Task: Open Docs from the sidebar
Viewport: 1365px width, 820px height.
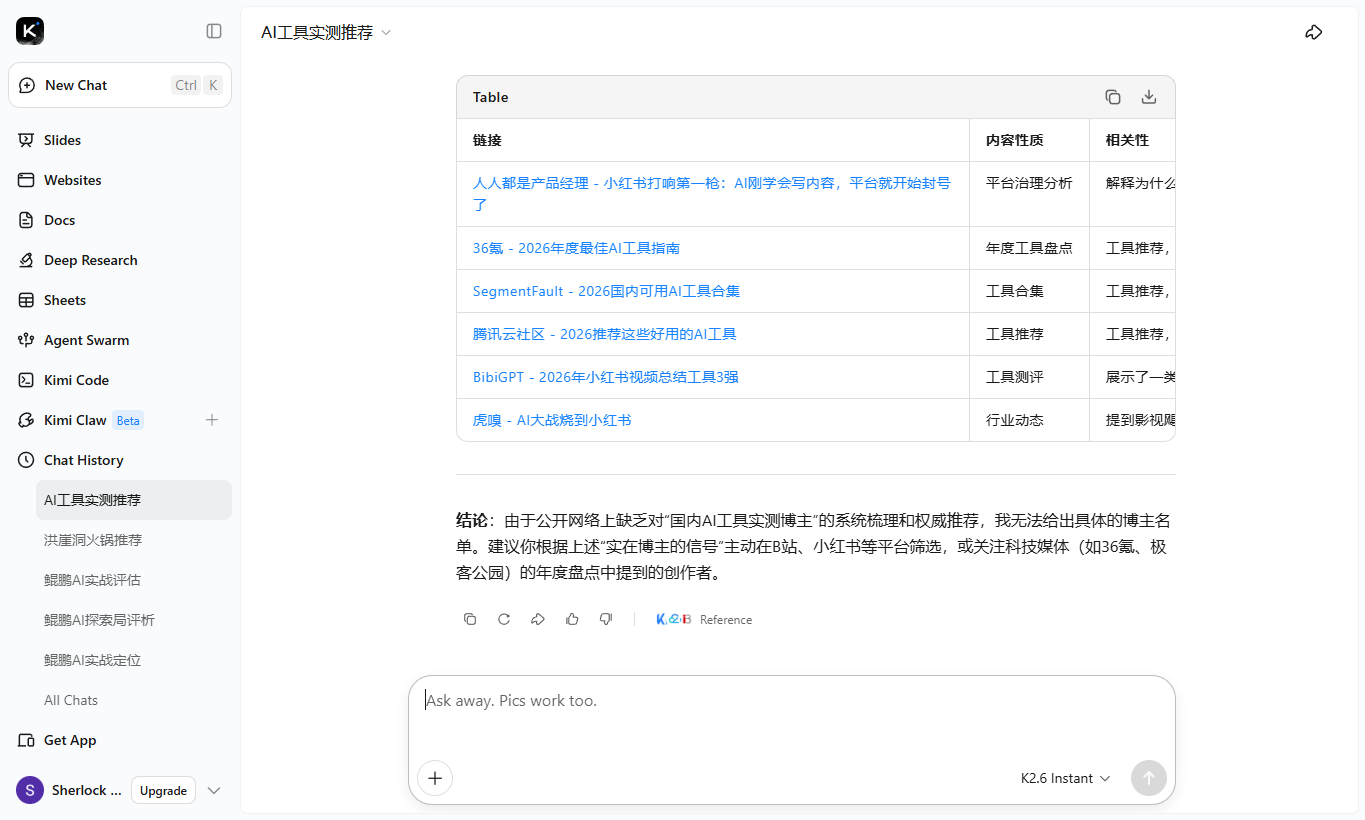Action: (120, 220)
